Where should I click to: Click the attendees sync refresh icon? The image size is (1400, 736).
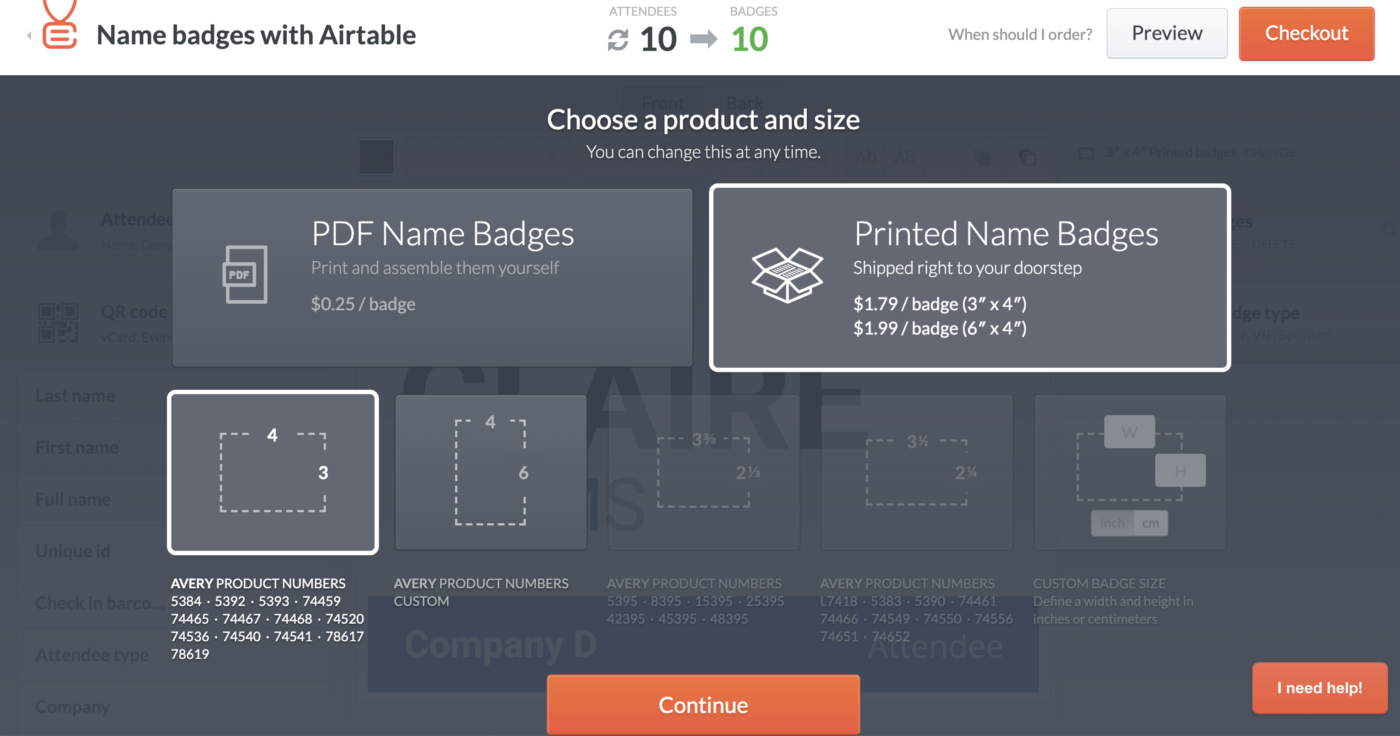618,40
